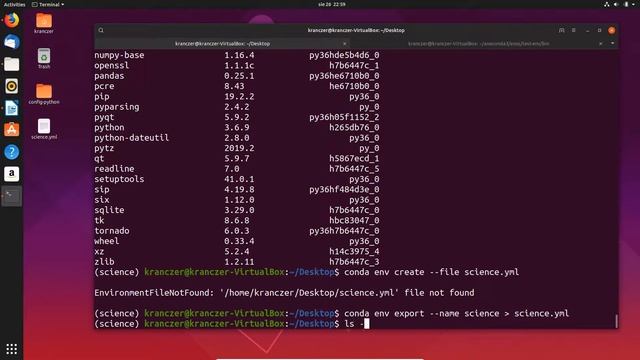Open LibreOffice Writer from the dock

coord(12,108)
